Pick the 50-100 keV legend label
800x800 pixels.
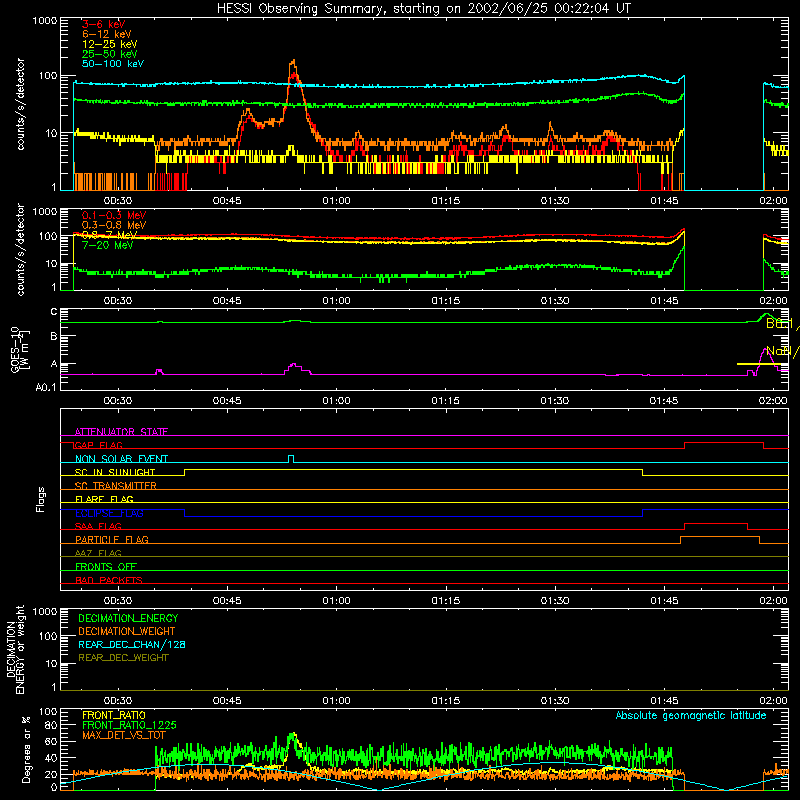[113, 64]
